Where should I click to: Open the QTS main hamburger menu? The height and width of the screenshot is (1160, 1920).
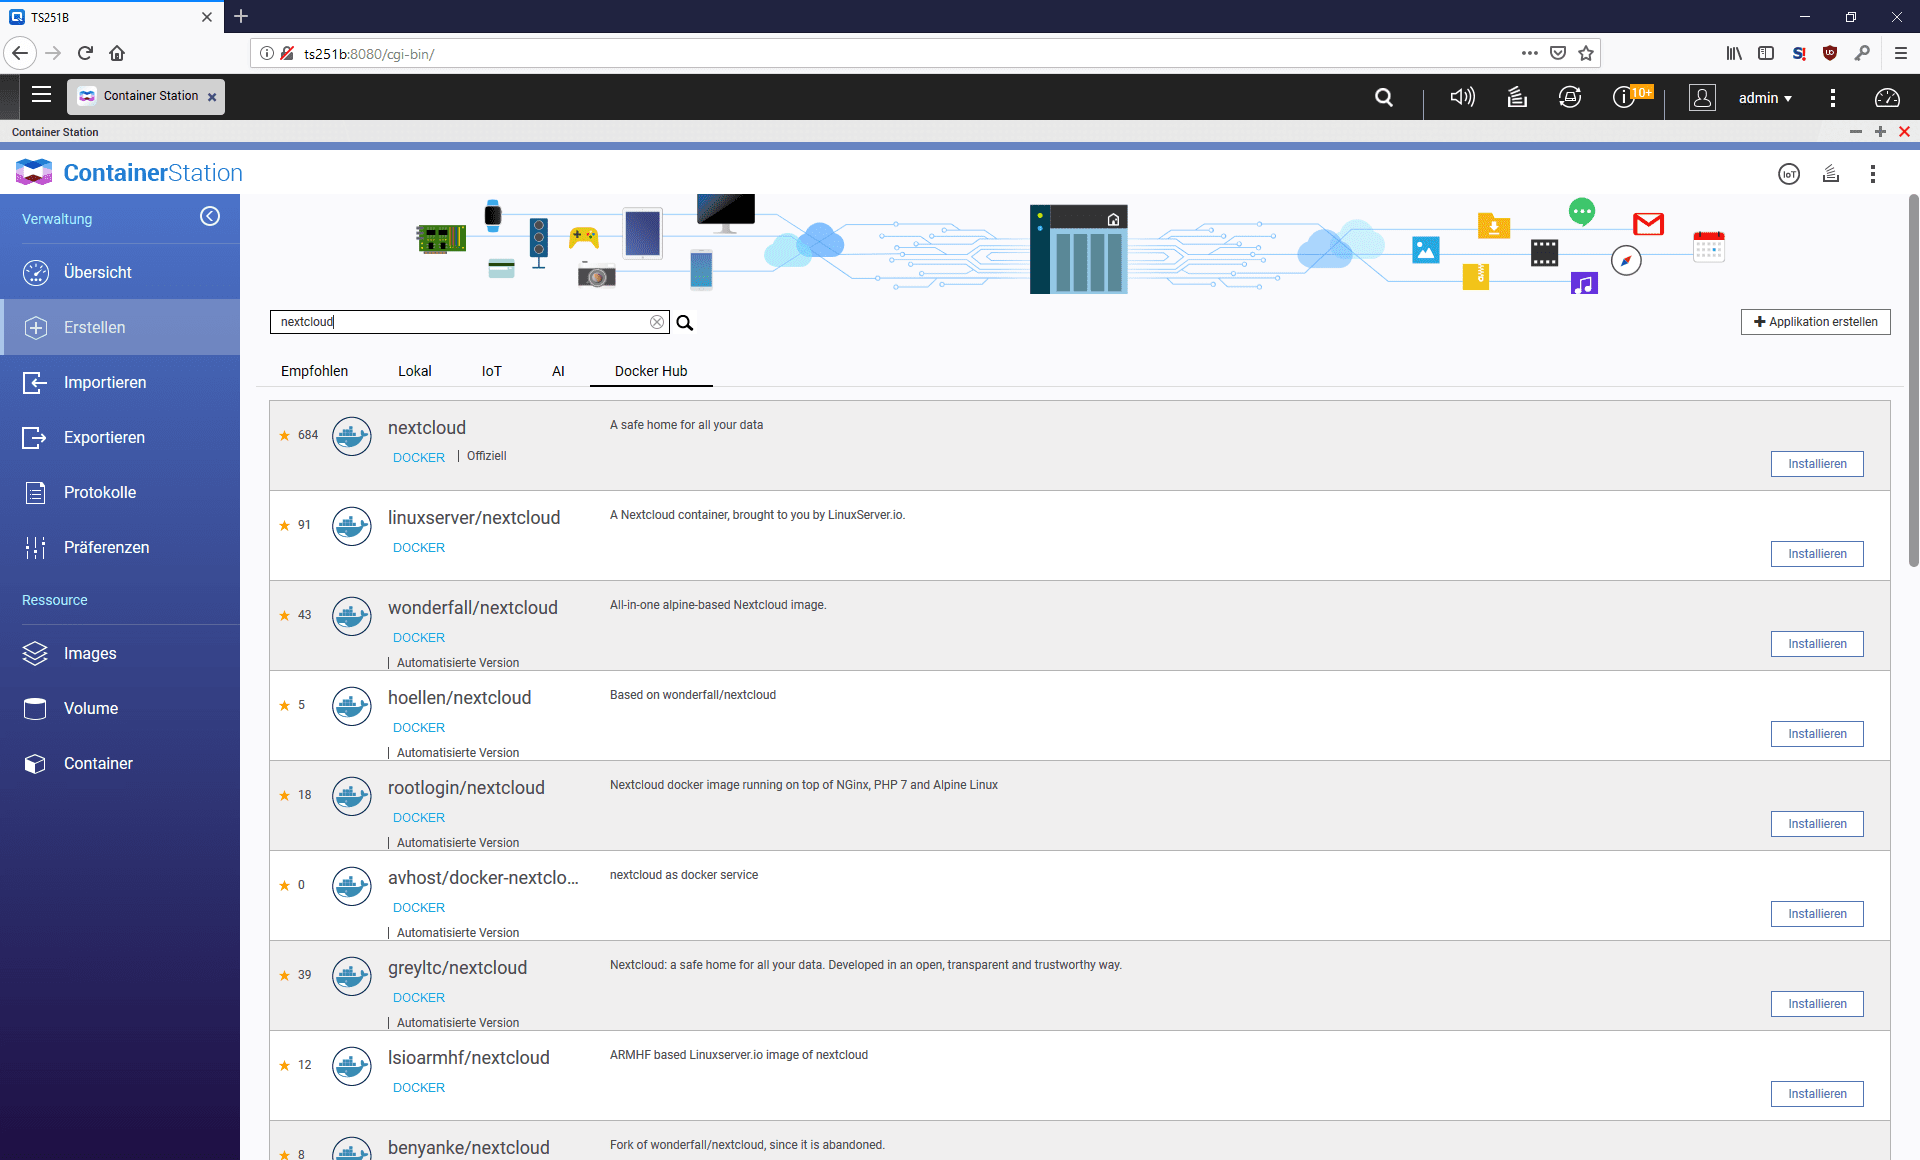41,95
